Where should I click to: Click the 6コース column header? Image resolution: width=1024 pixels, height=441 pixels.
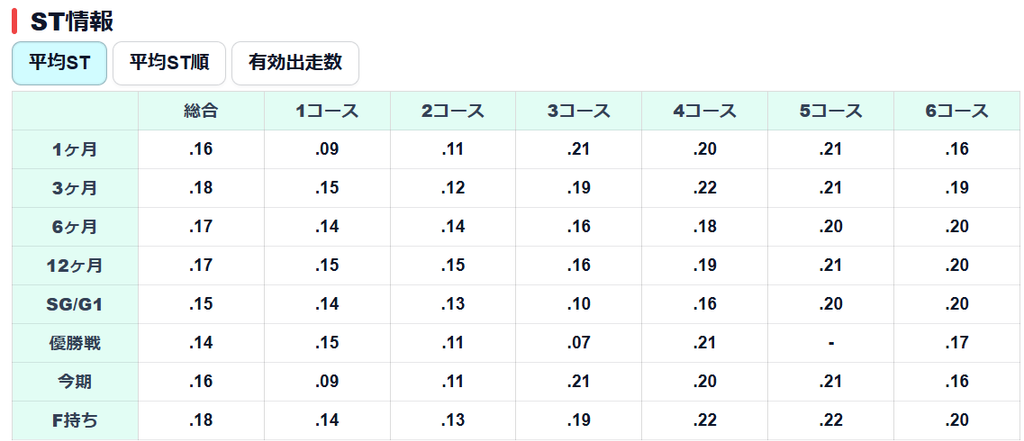(x=957, y=111)
